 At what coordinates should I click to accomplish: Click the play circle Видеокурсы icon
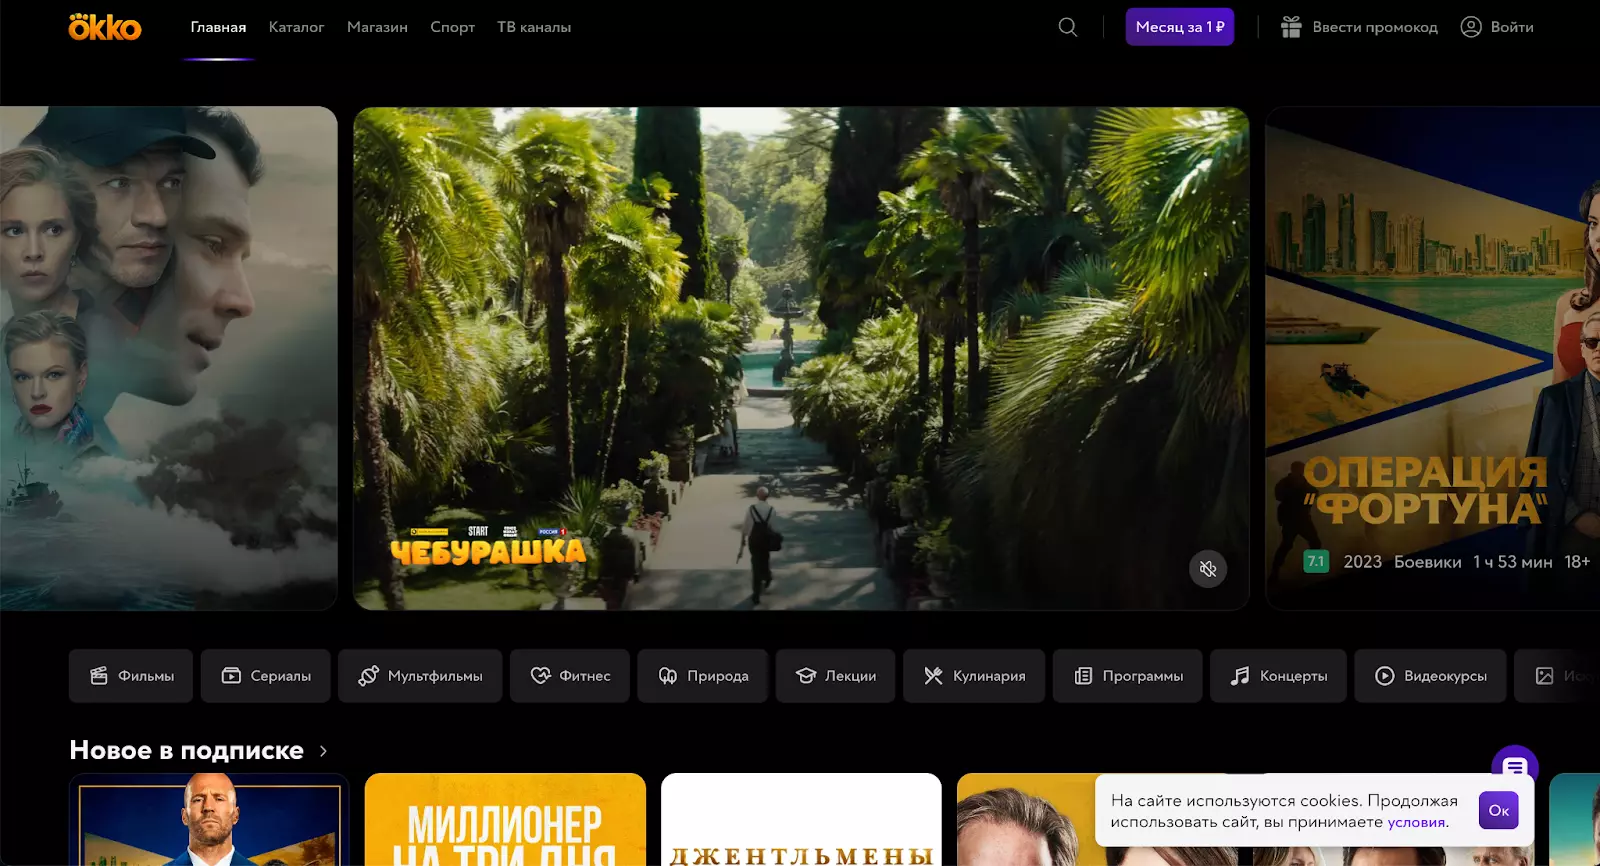(x=1385, y=676)
